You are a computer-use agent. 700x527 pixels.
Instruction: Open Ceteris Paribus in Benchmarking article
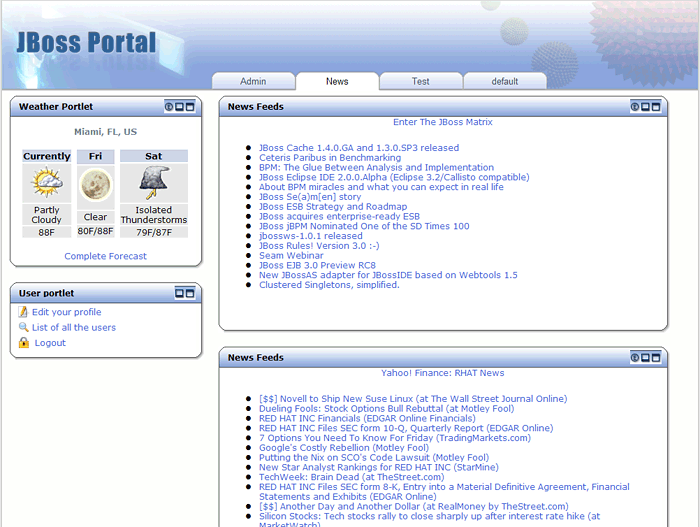click(330, 158)
